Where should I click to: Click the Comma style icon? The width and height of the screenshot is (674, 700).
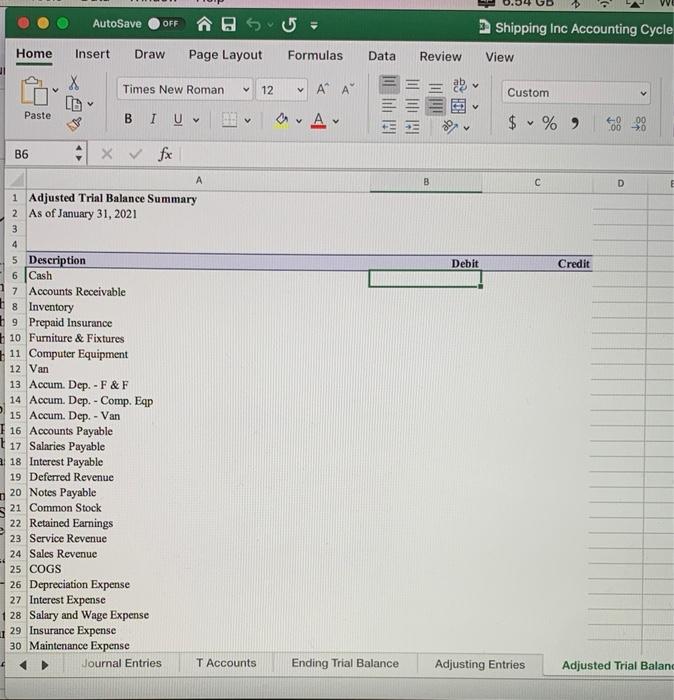click(575, 123)
